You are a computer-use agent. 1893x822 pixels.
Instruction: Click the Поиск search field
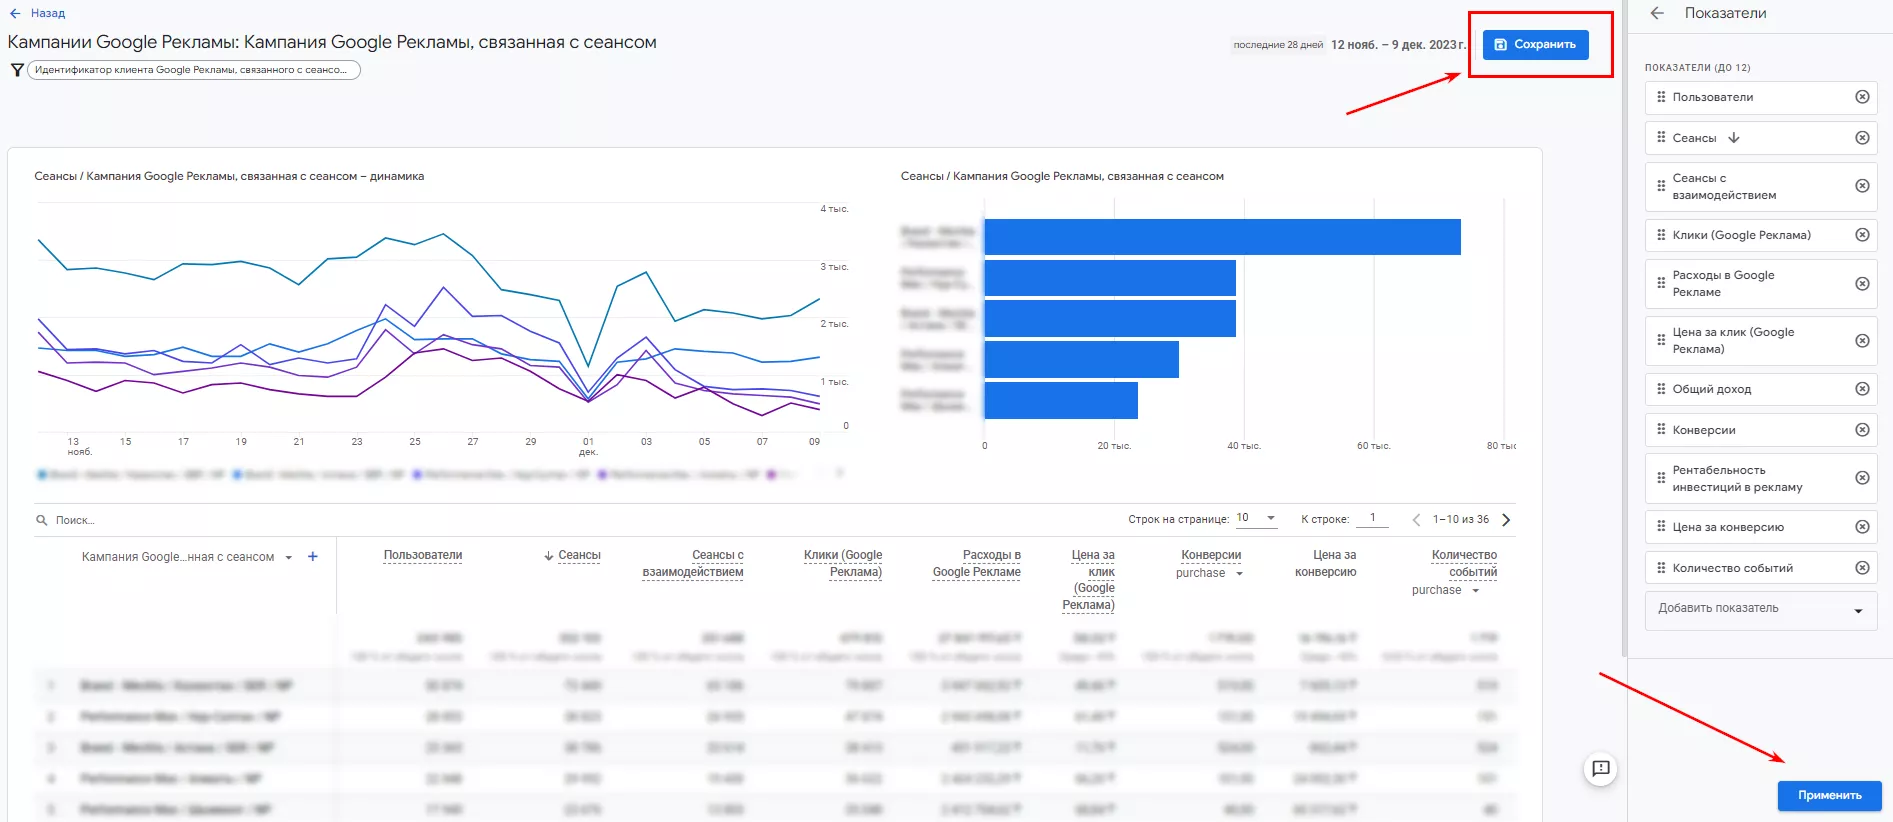coord(75,520)
